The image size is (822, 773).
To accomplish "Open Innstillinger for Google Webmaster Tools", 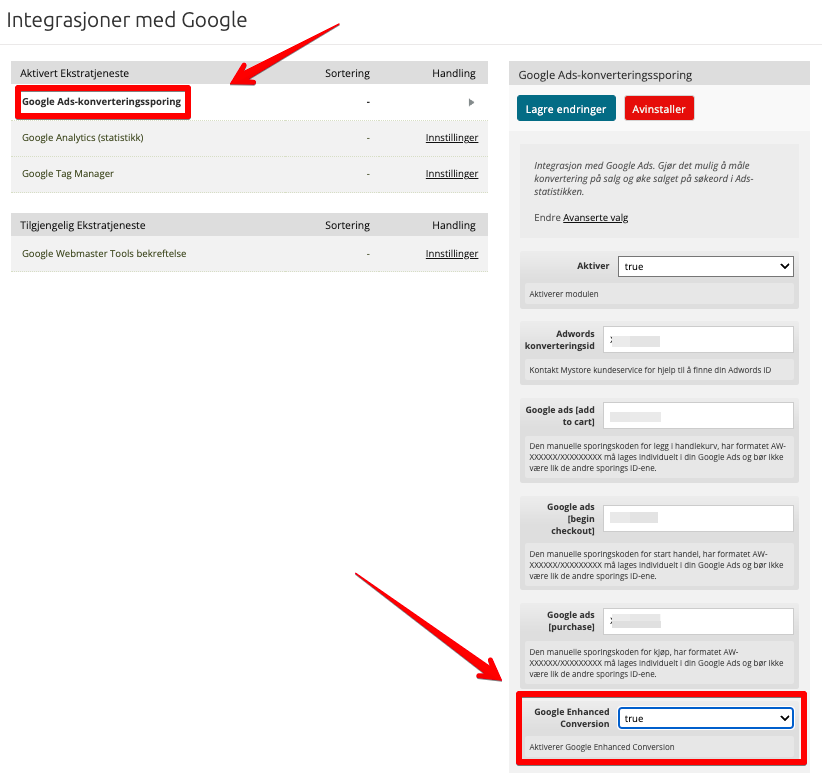I will [451, 254].
